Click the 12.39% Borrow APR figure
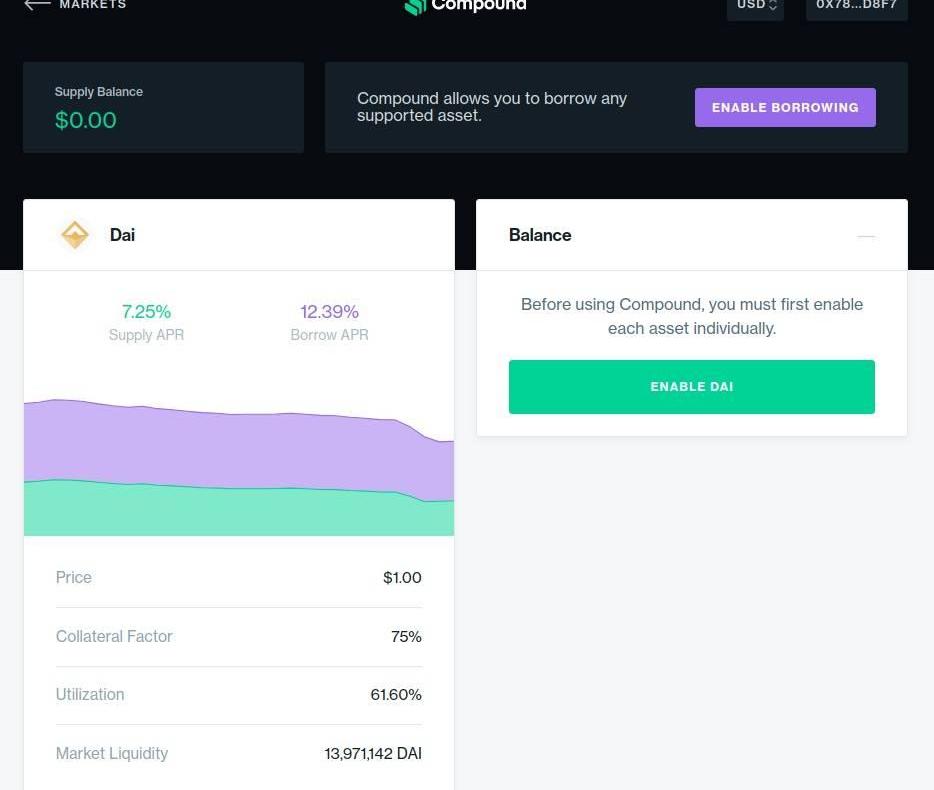Screen dimensions: 934x790 (x=329, y=312)
